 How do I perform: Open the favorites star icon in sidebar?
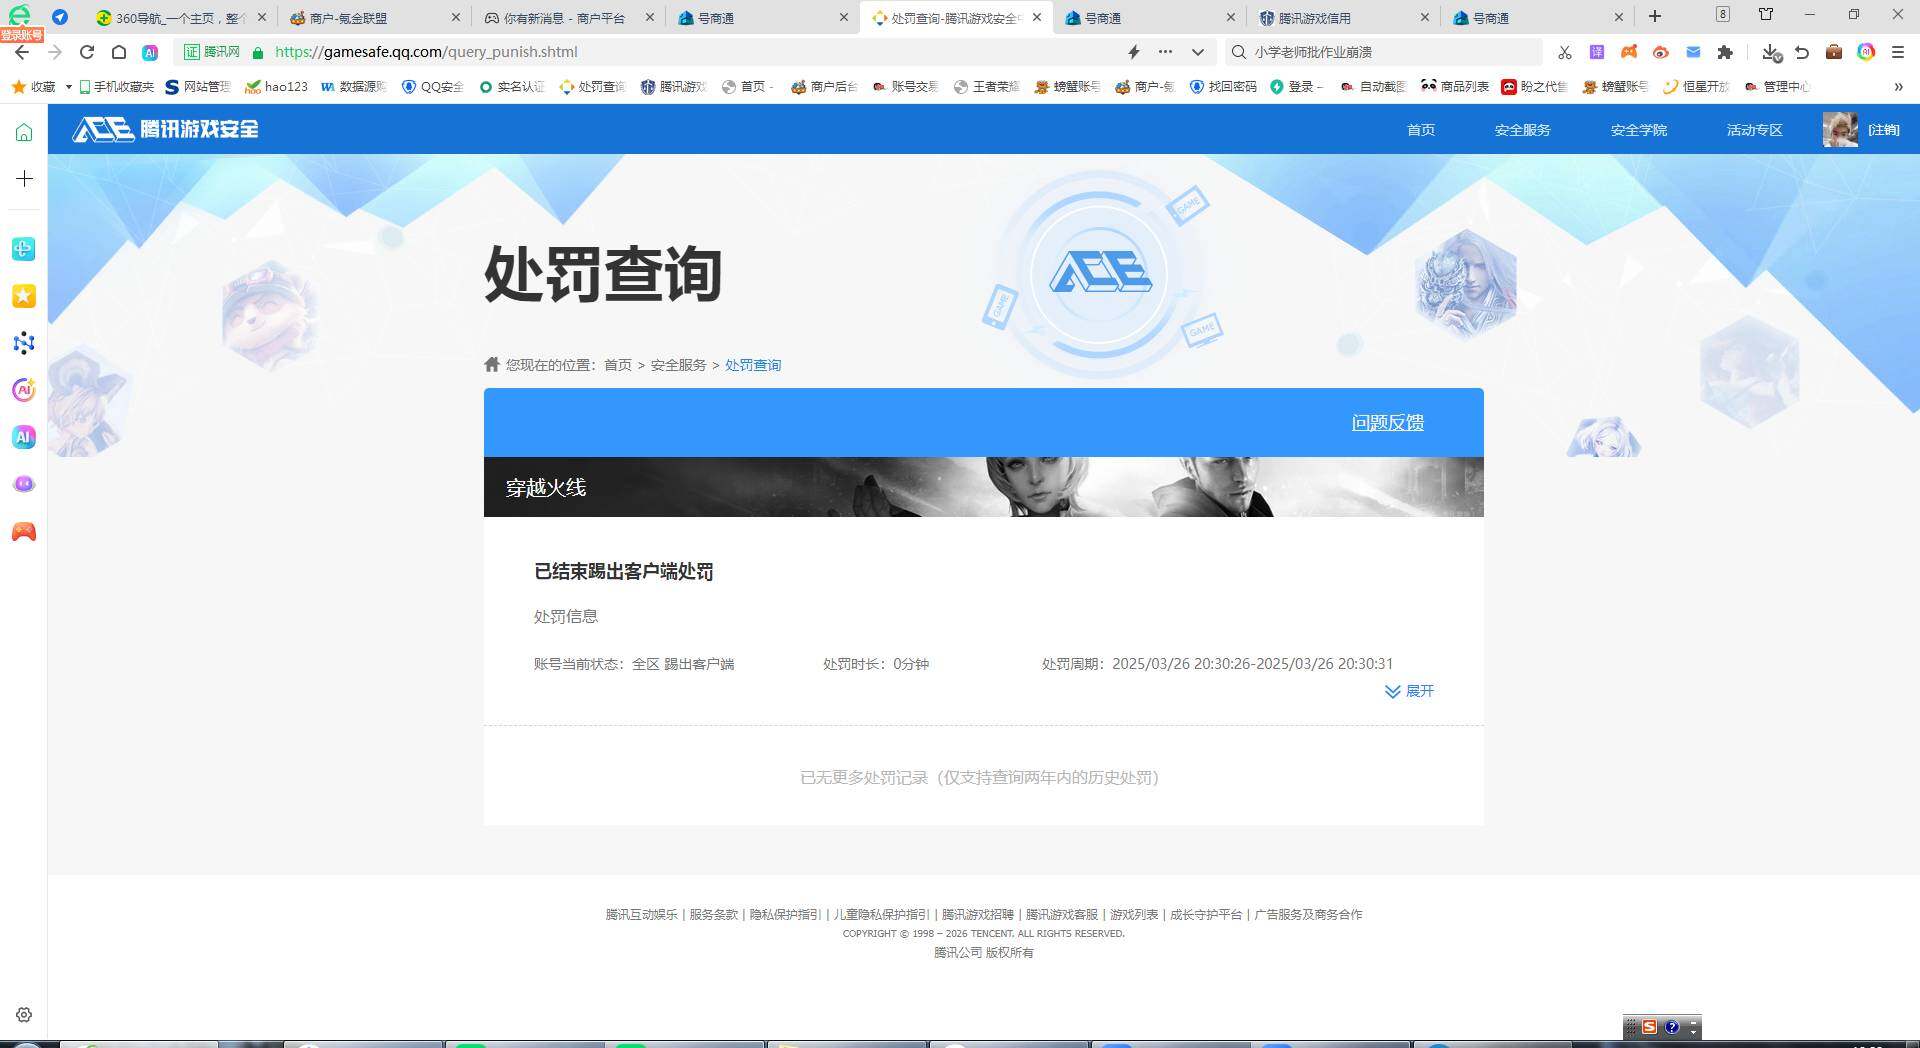coord(23,296)
